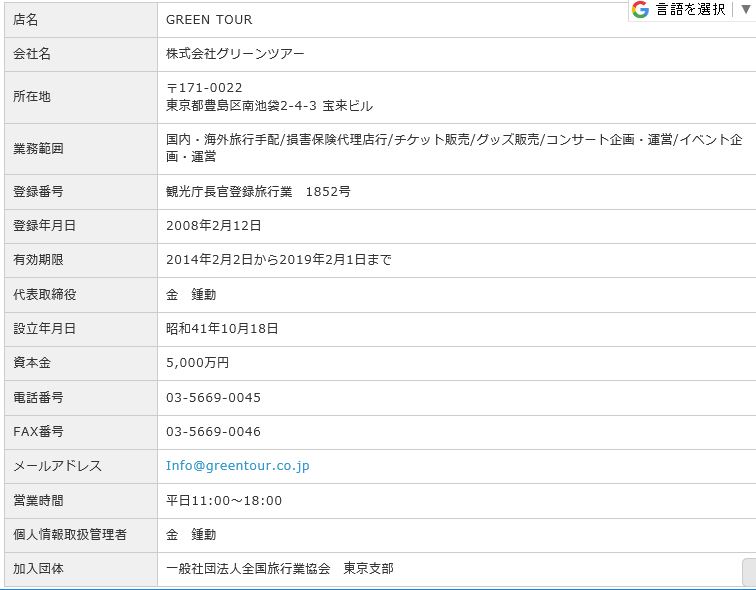Viewport: 756px width, 590px height.
Task: Click the partially visible button beside 東京支部
Action: click(x=749, y=571)
